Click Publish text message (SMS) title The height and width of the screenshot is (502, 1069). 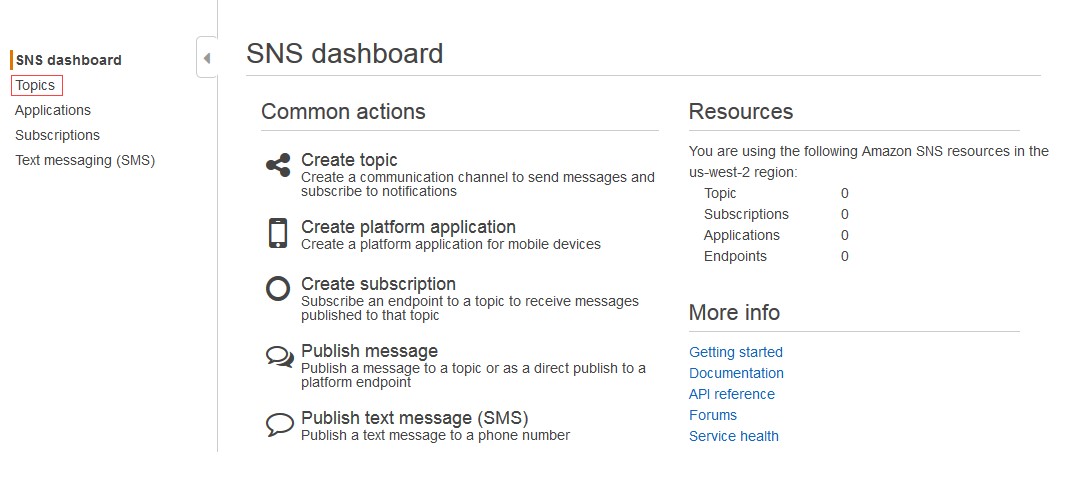[x=415, y=417]
